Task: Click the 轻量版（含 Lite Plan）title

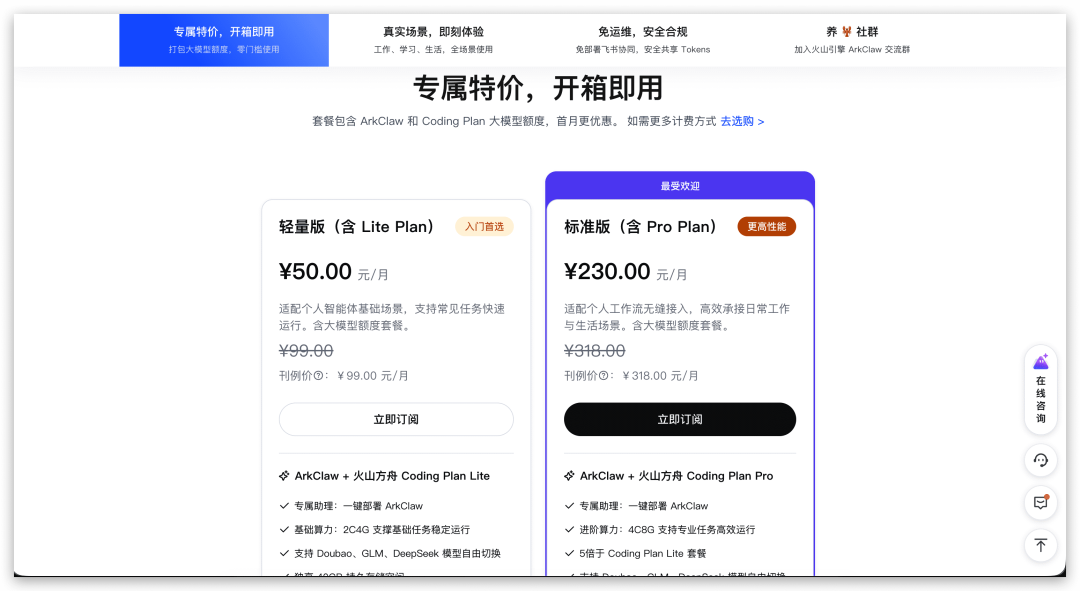Action: coord(357,227)
